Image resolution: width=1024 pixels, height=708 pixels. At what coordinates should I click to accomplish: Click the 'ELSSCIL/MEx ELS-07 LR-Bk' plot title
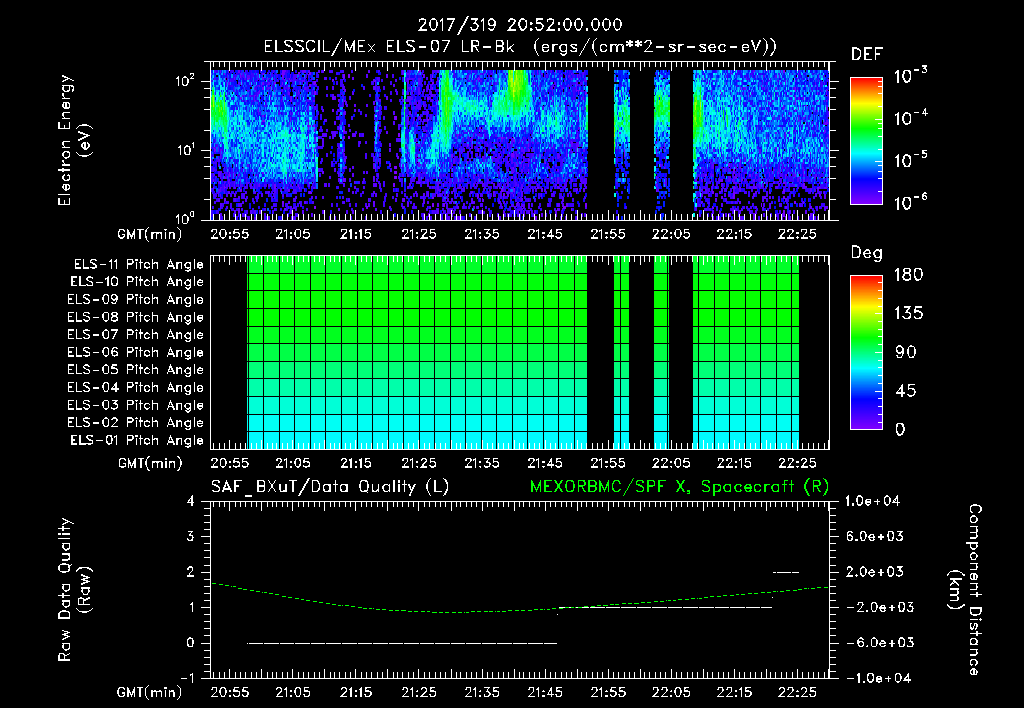point(389,47)
